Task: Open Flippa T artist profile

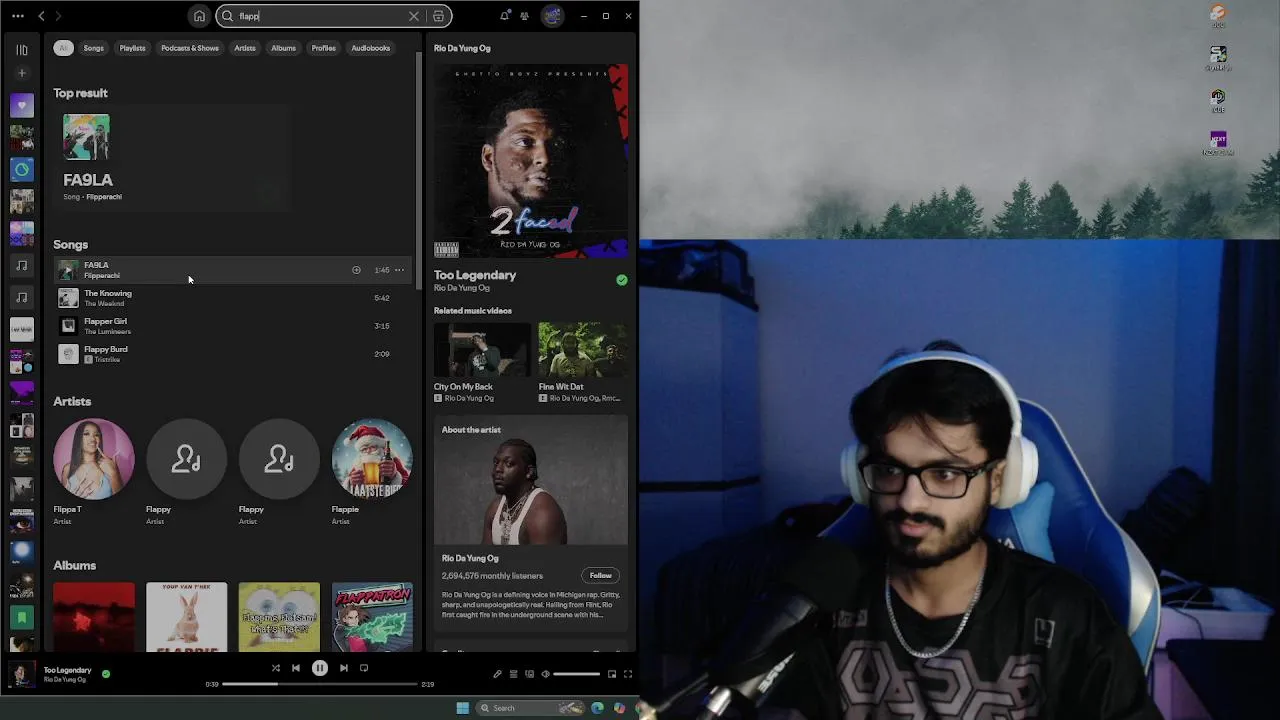Action: [x=93, y=459]
